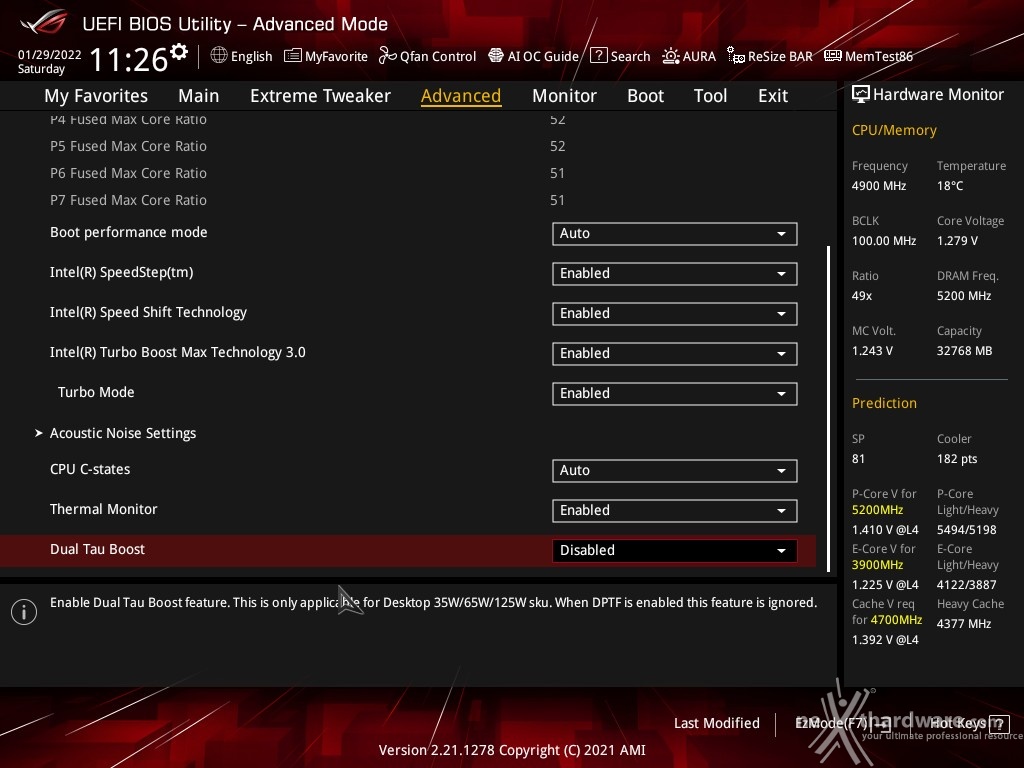Click the Search button label
1024x768 pixels.
tap(630, 56)
